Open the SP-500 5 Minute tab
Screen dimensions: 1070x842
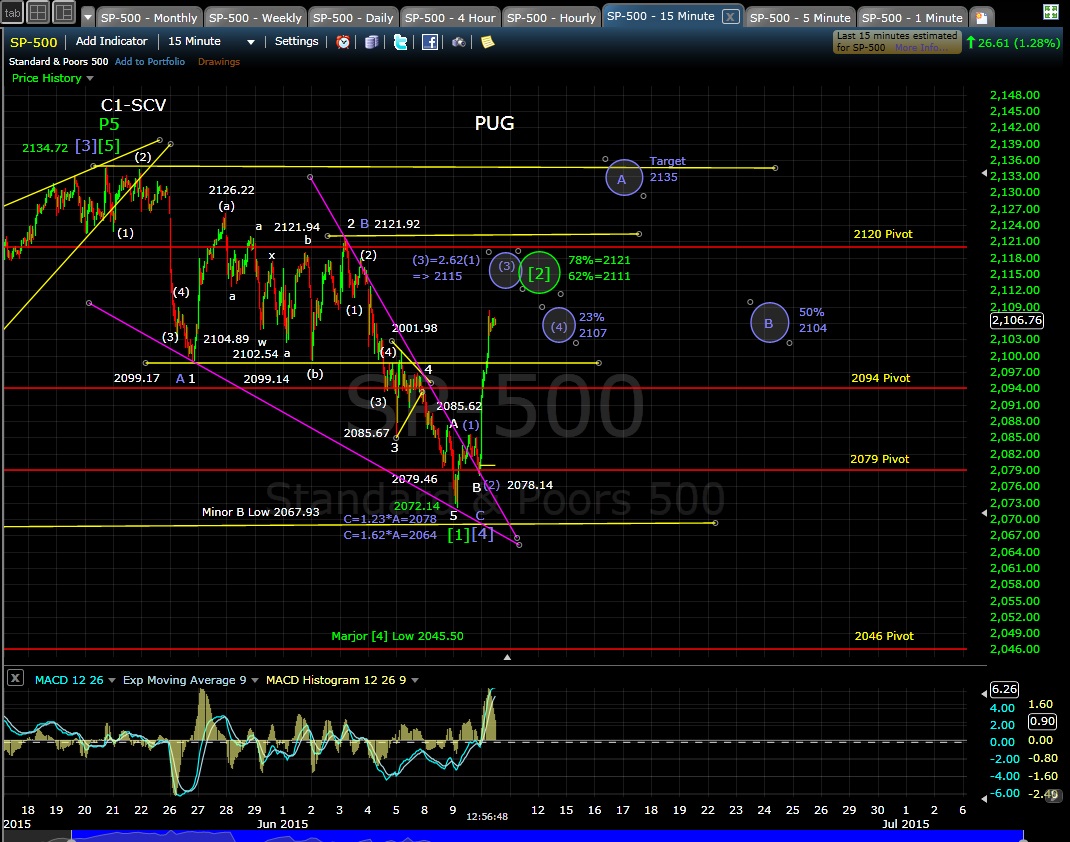click(800, 18)
